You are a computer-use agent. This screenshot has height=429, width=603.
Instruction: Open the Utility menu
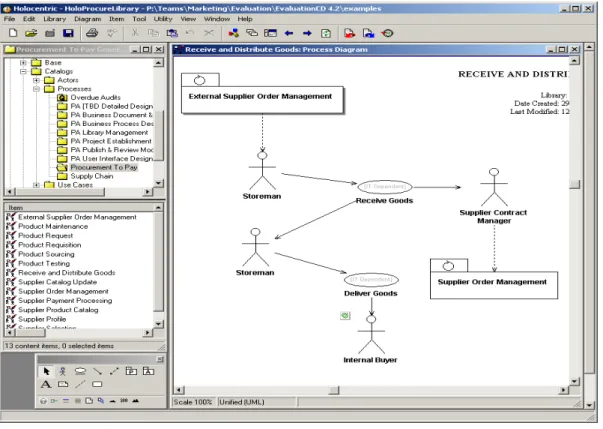point(163,19)
